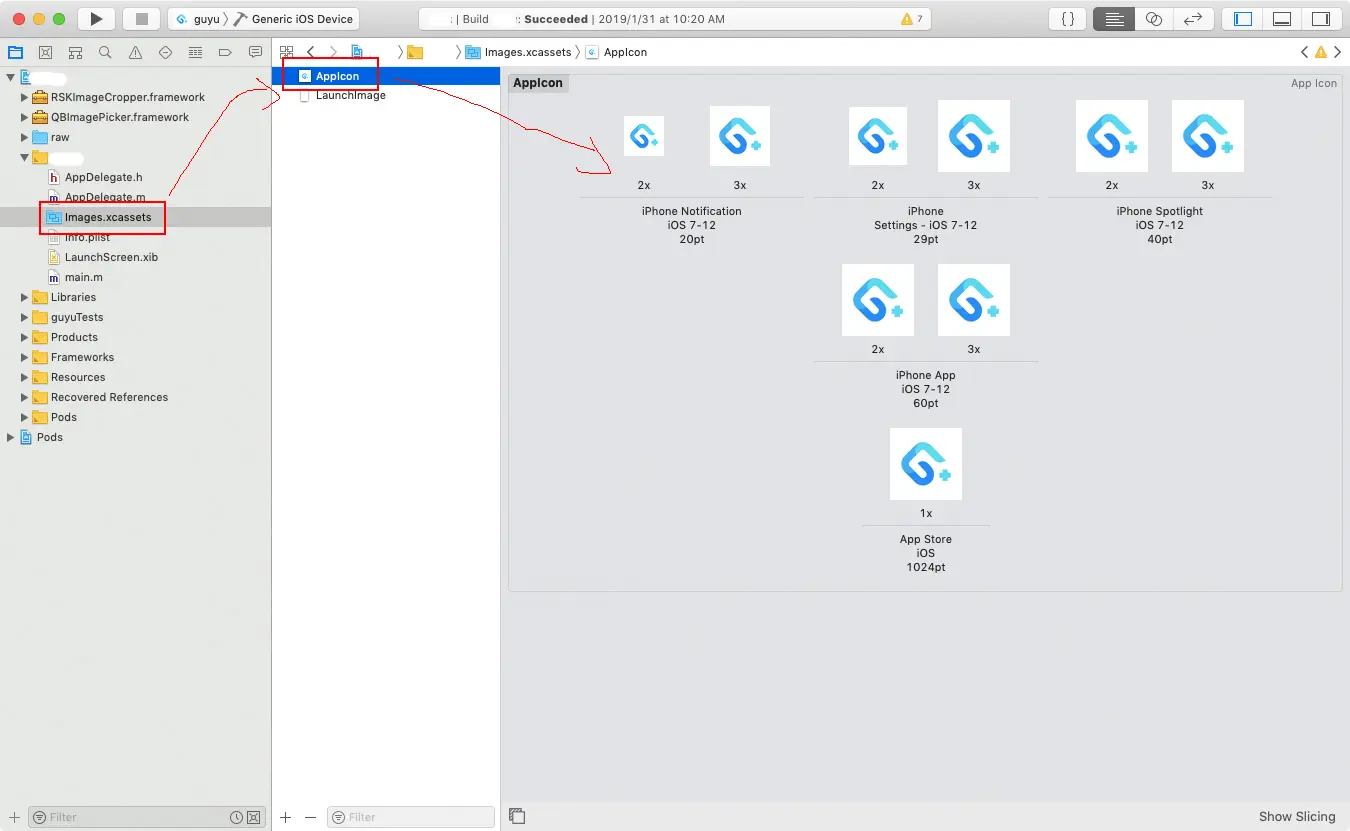The image size is (1350, 831).
Task: Toggle the asset outline view
Action: click(x=517, y=816)
